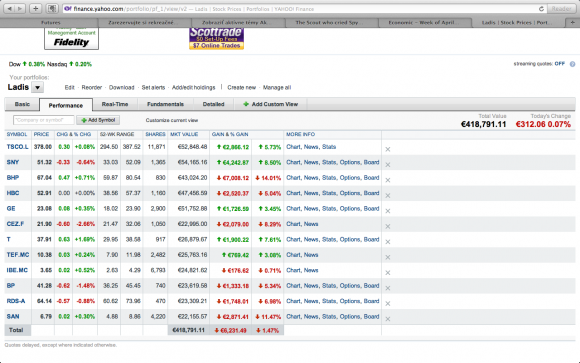Click the Reader button in address bar

pyautogui.click(x=561, y=9)
